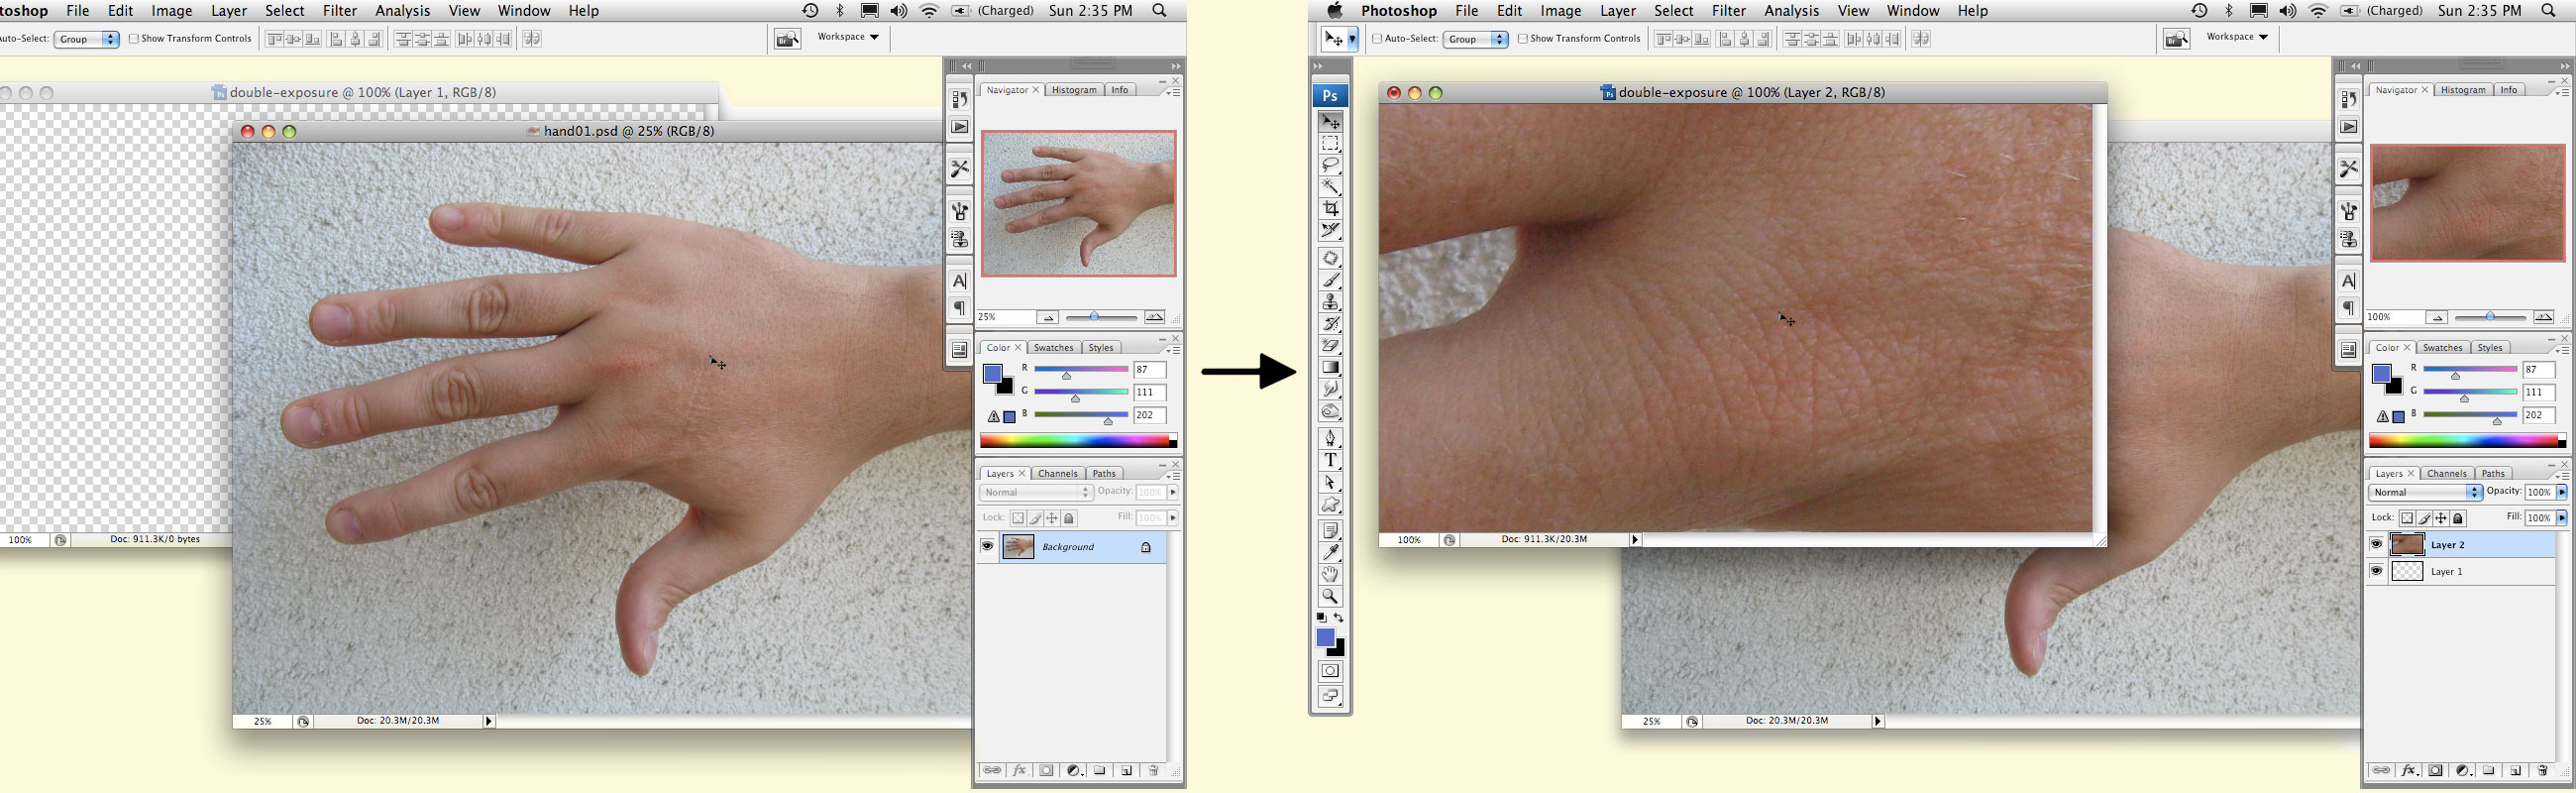Toggle the Background layer's eye icon

(x=987, y=546)
